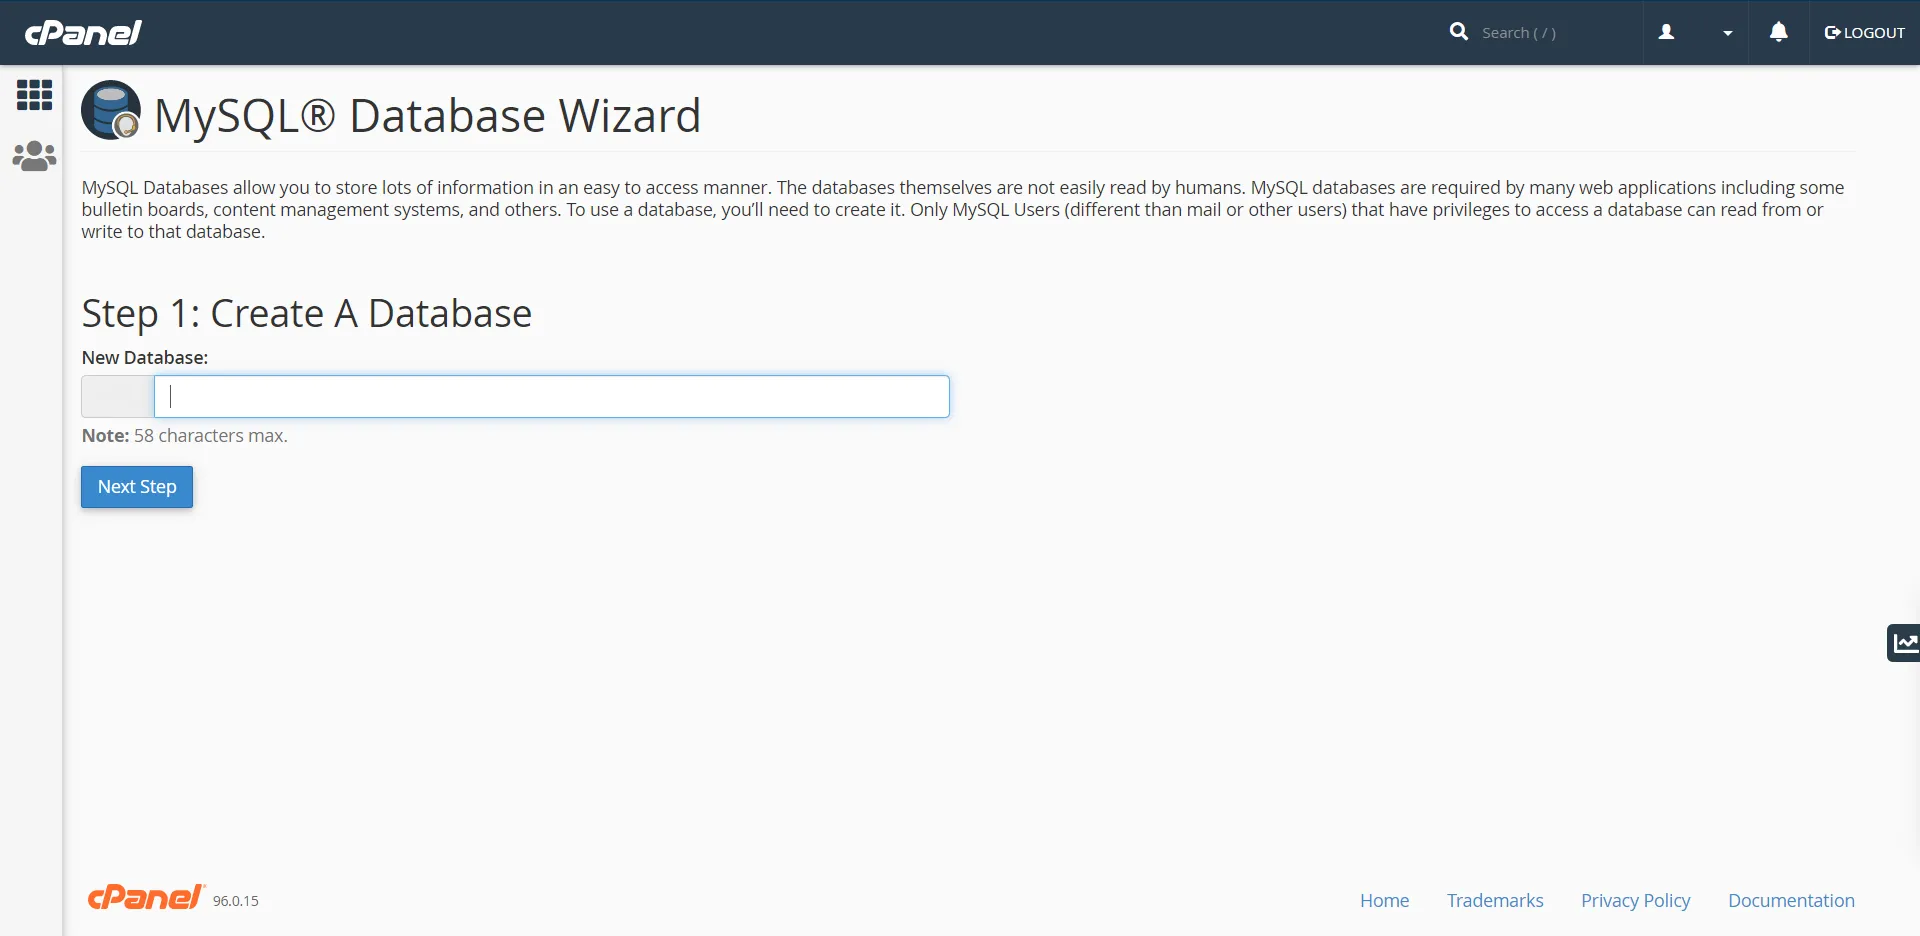The width and height of the screenshot is (1920, 936).
Task: Click the database prefix box
Action: (118, 397)
